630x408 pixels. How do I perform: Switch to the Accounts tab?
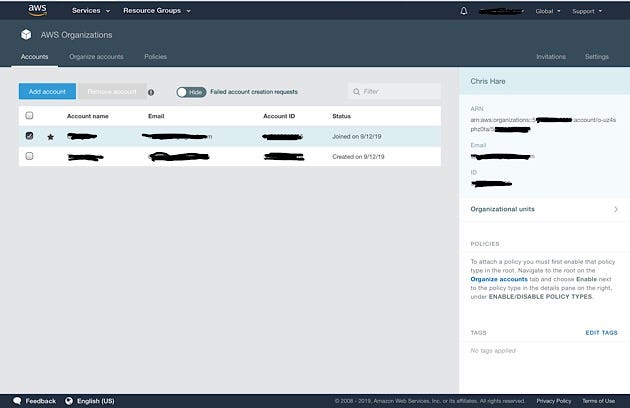pyautogui.click(x=35, y=57)
